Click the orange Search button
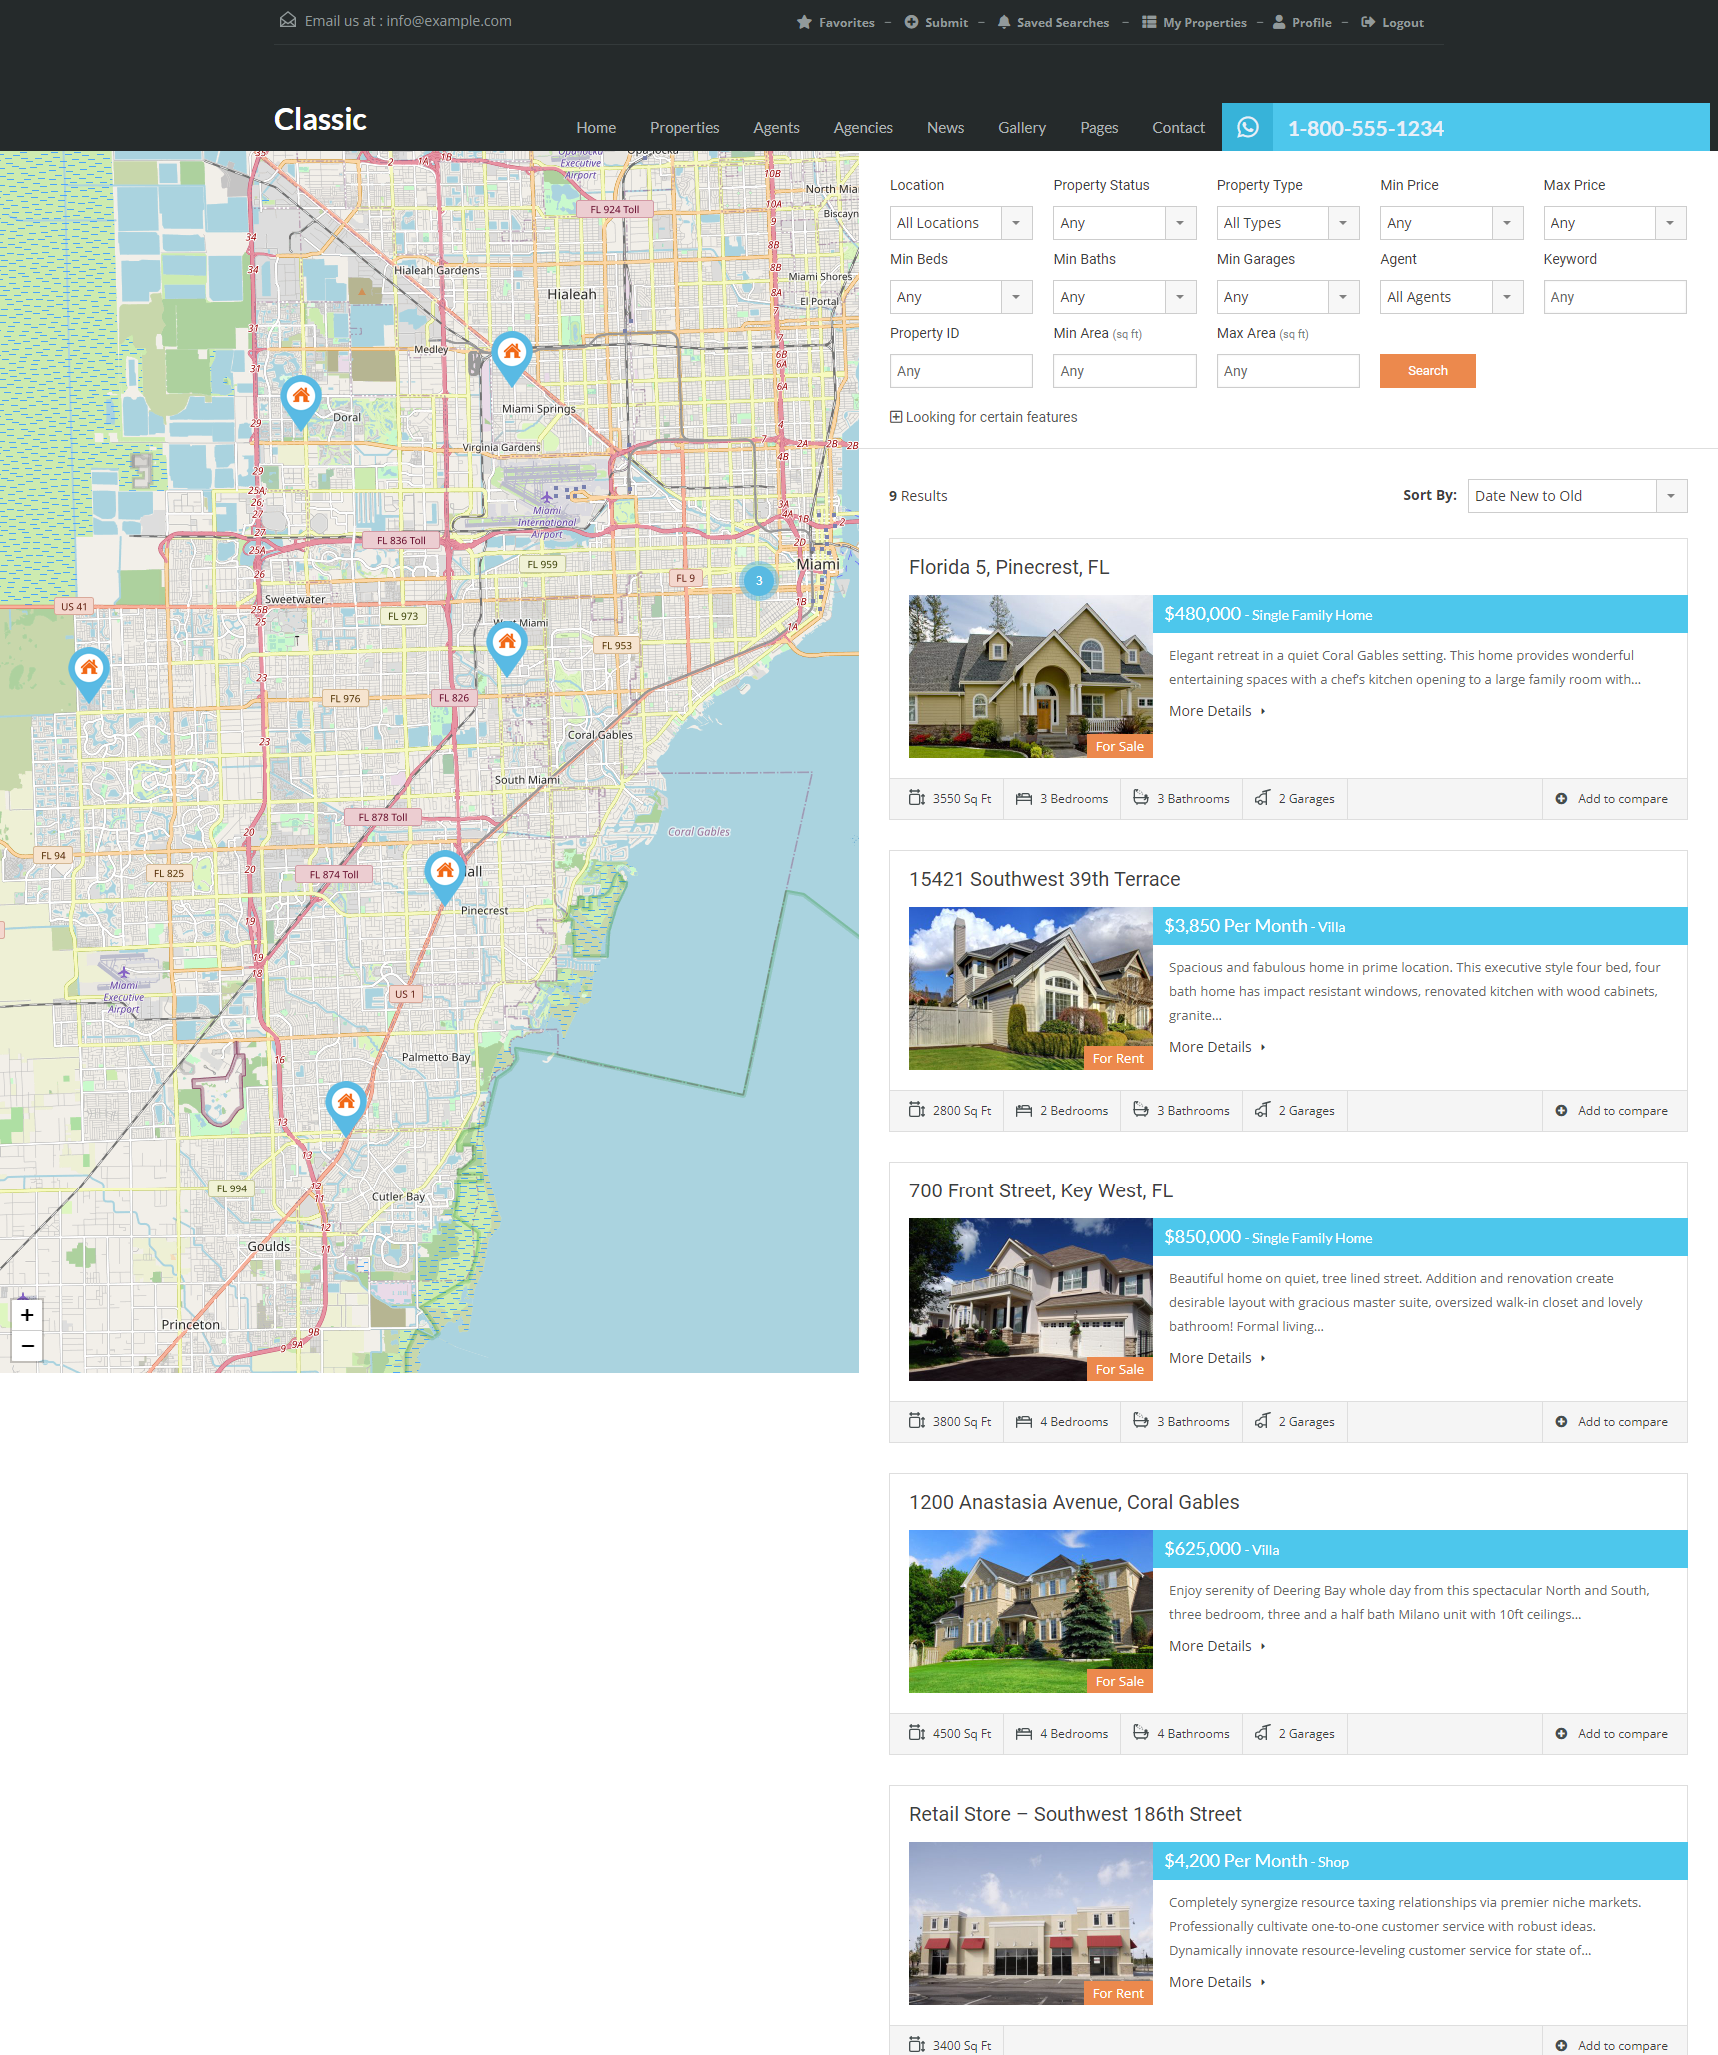Screen dimensions: 1718x2055 pos(1427,371)
